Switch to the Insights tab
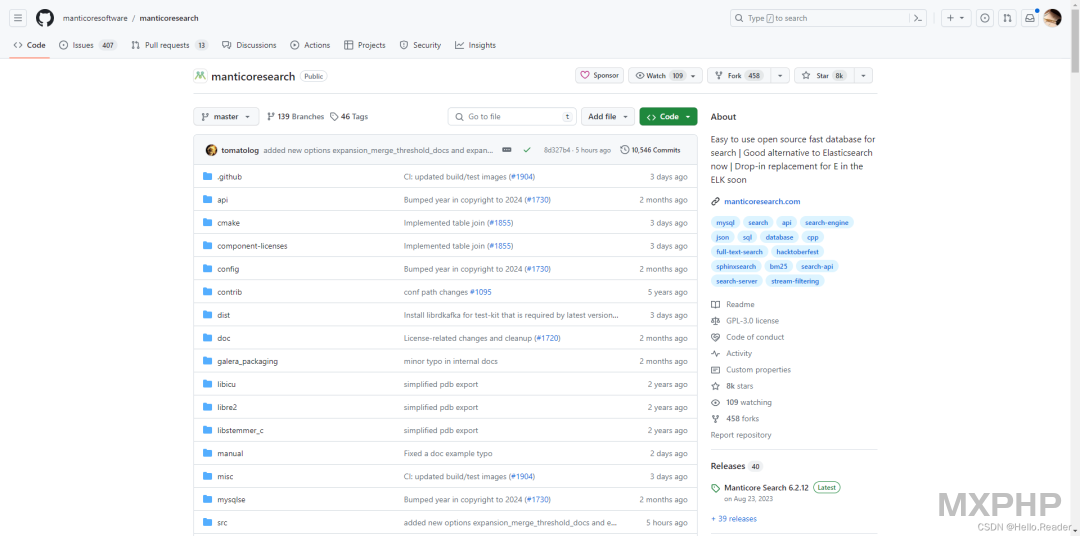1080x536 pixels. point(475,45)
